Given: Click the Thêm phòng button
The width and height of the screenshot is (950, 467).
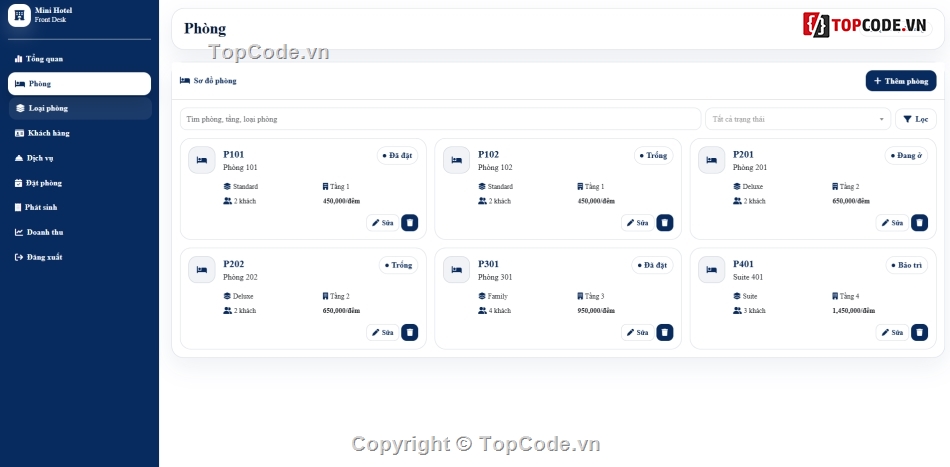Looking at the screenshot, I should pos(901,81).
